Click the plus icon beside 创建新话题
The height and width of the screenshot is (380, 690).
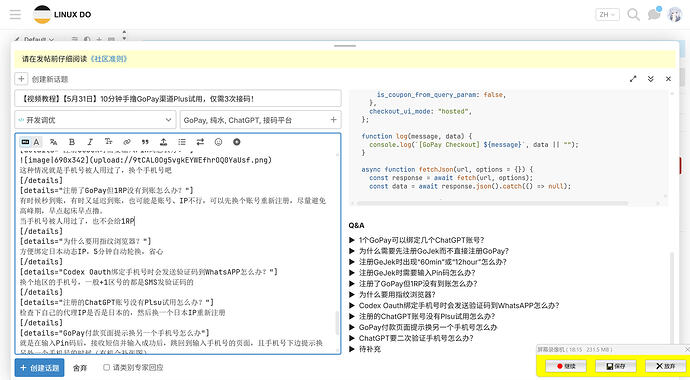point(21,79)
